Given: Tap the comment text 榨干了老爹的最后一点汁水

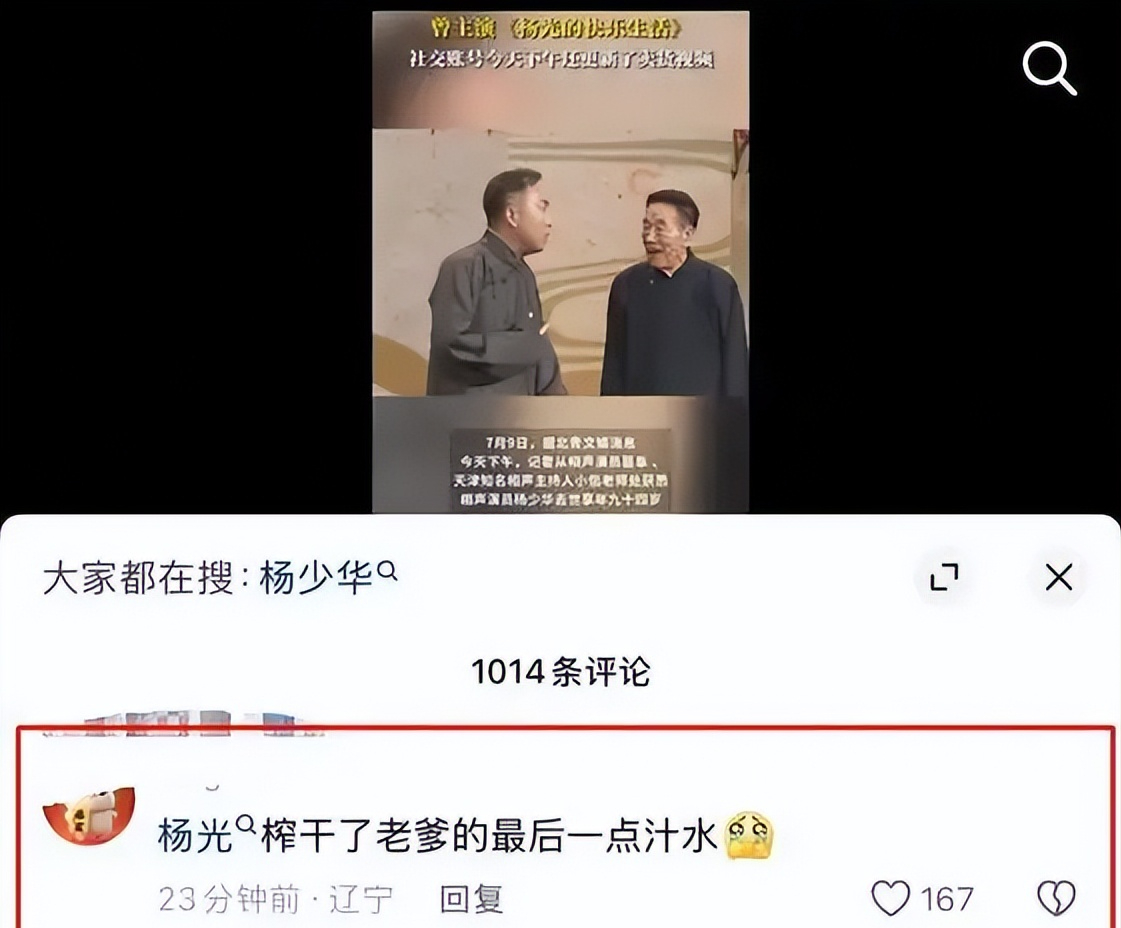Looking at the screenshot, I should click(489, 835).
